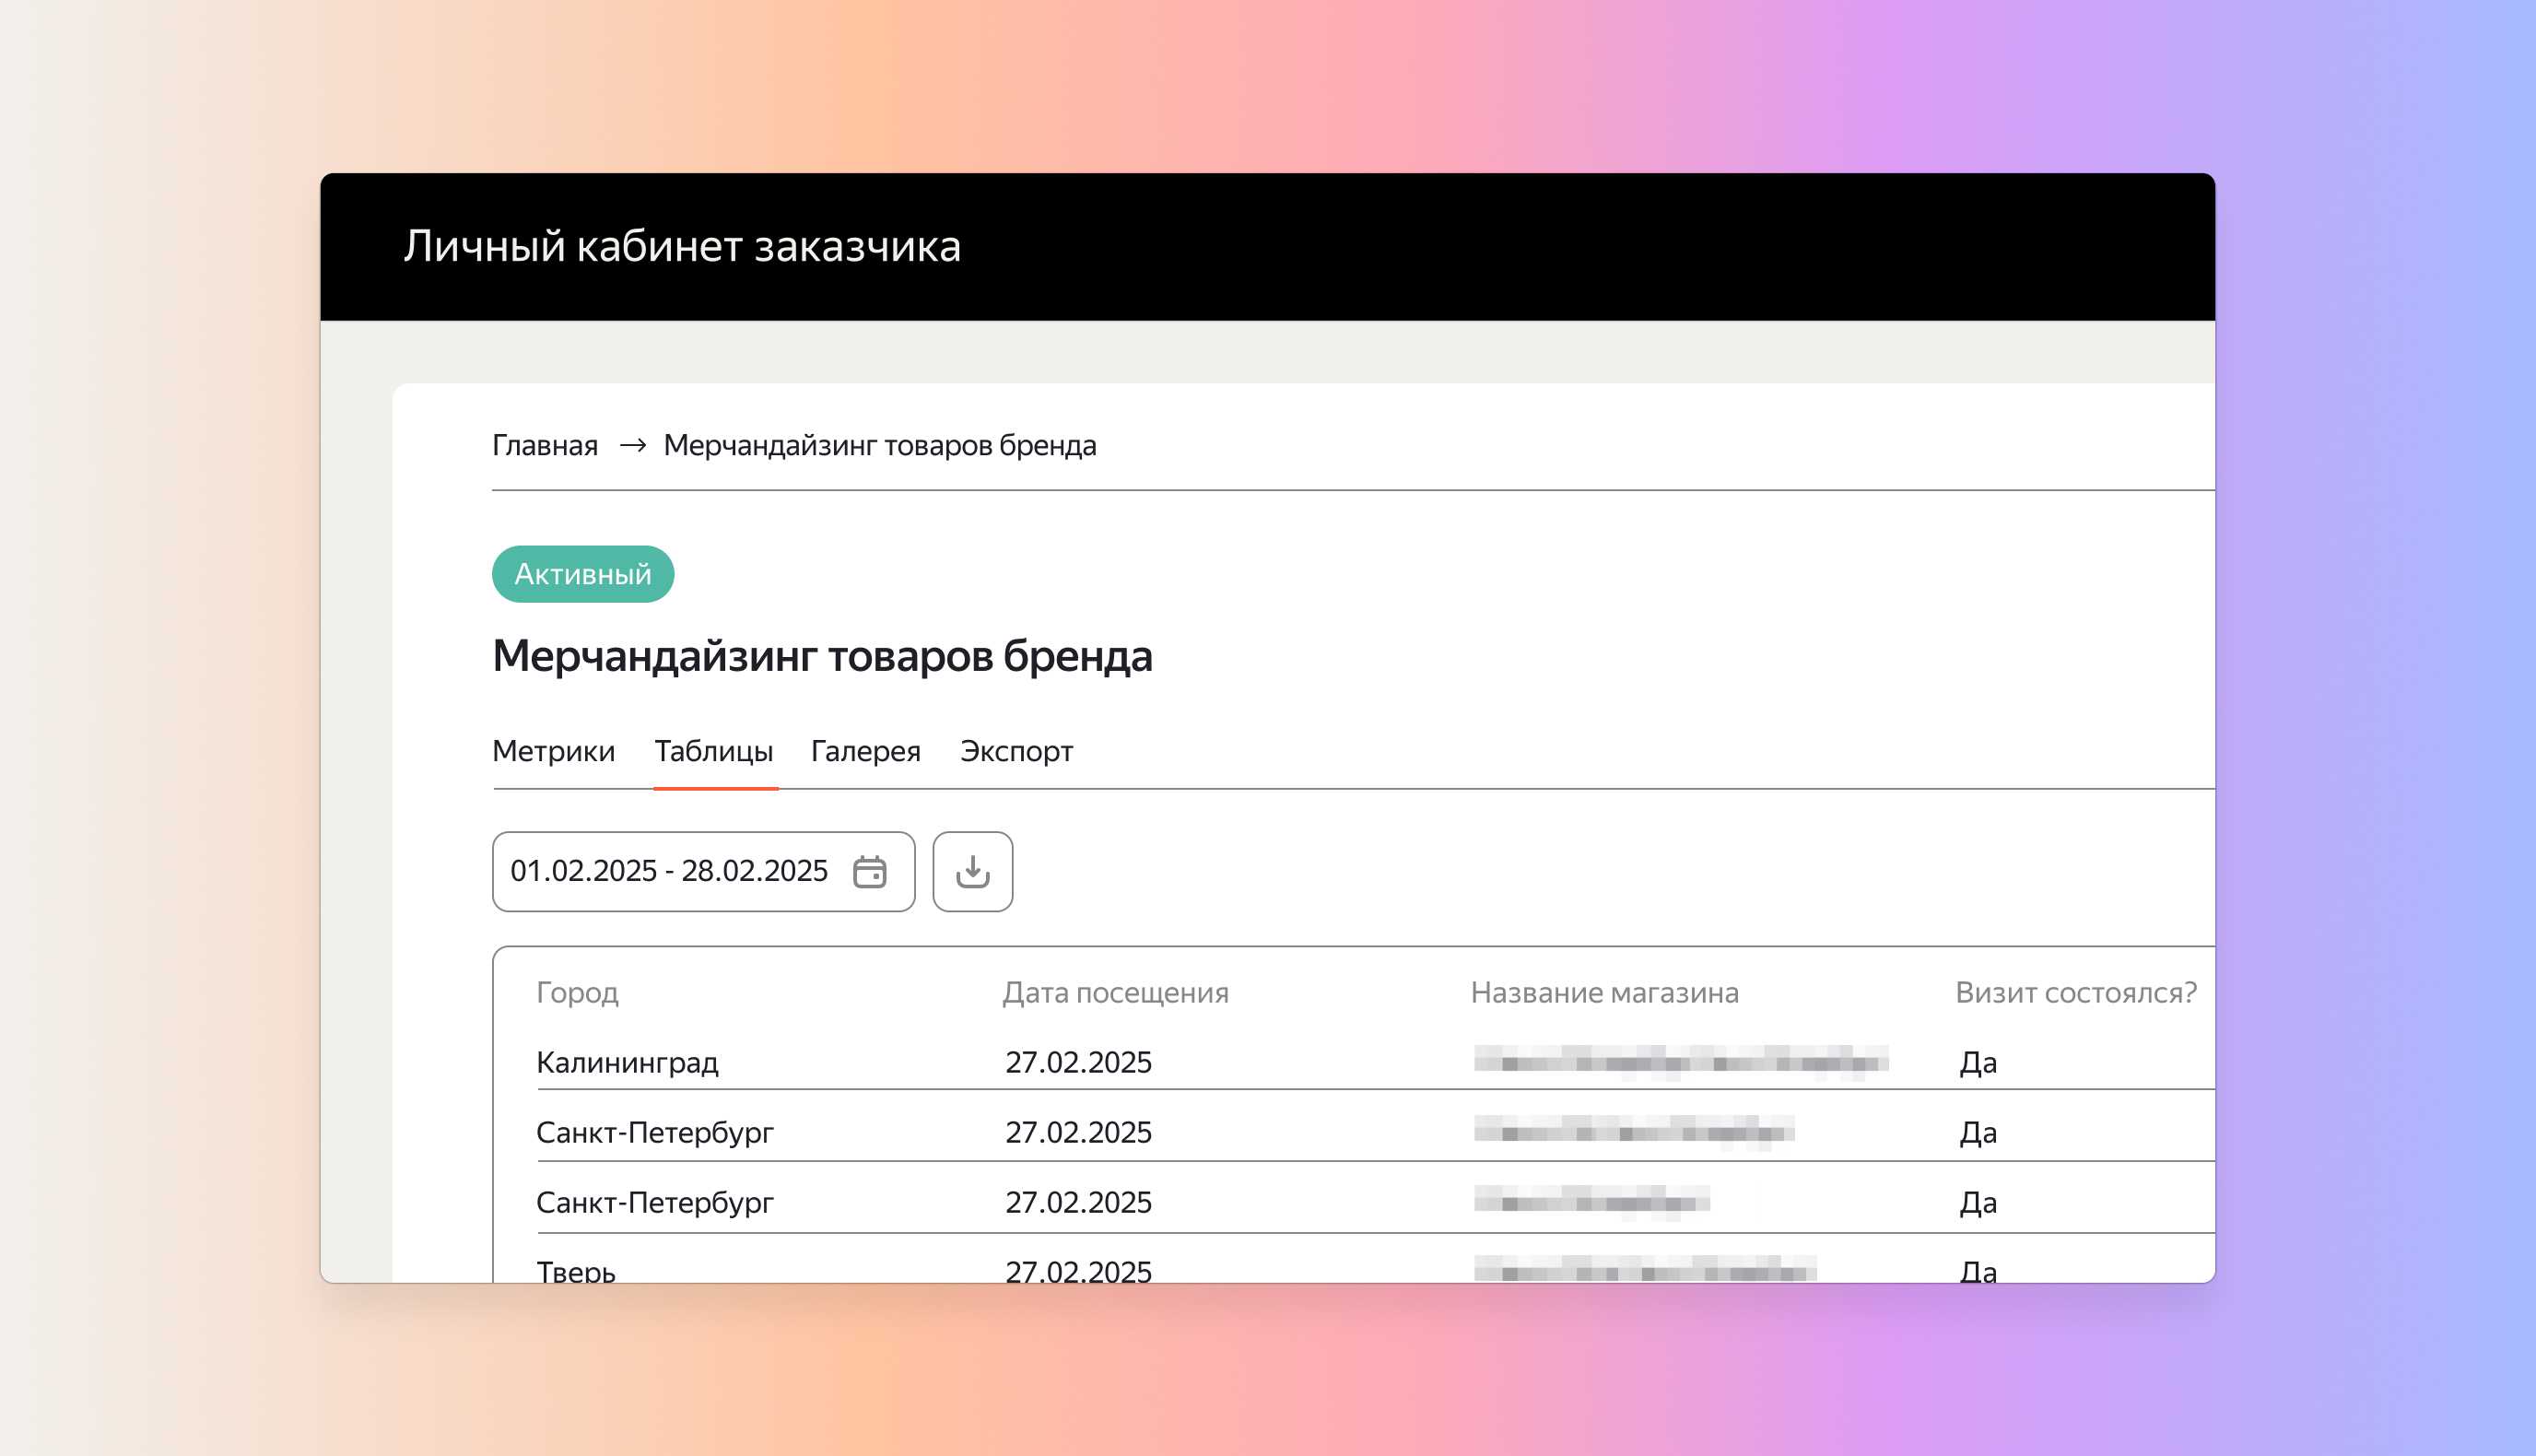Click the Мерчандайзинг товаров бренда page heading
This screenshot has height=1456, width=2536.
pos(822,656)
